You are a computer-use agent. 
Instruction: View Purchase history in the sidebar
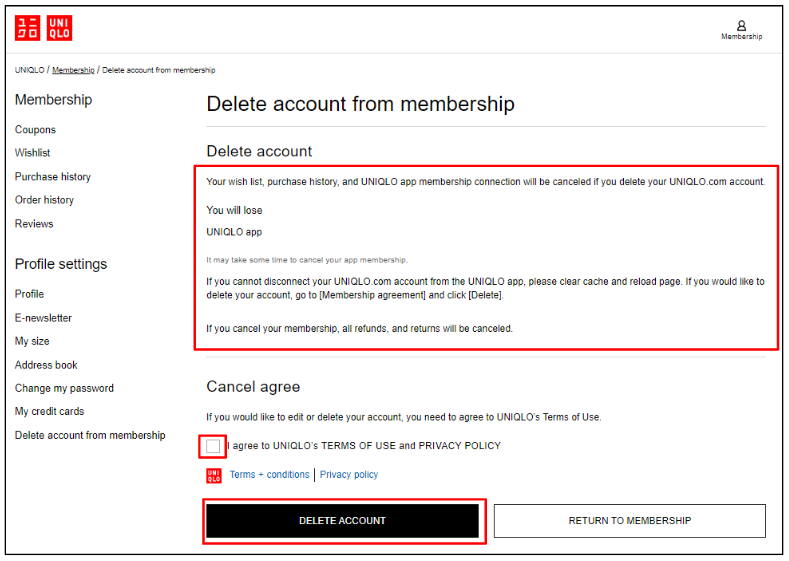coord(52,177)
